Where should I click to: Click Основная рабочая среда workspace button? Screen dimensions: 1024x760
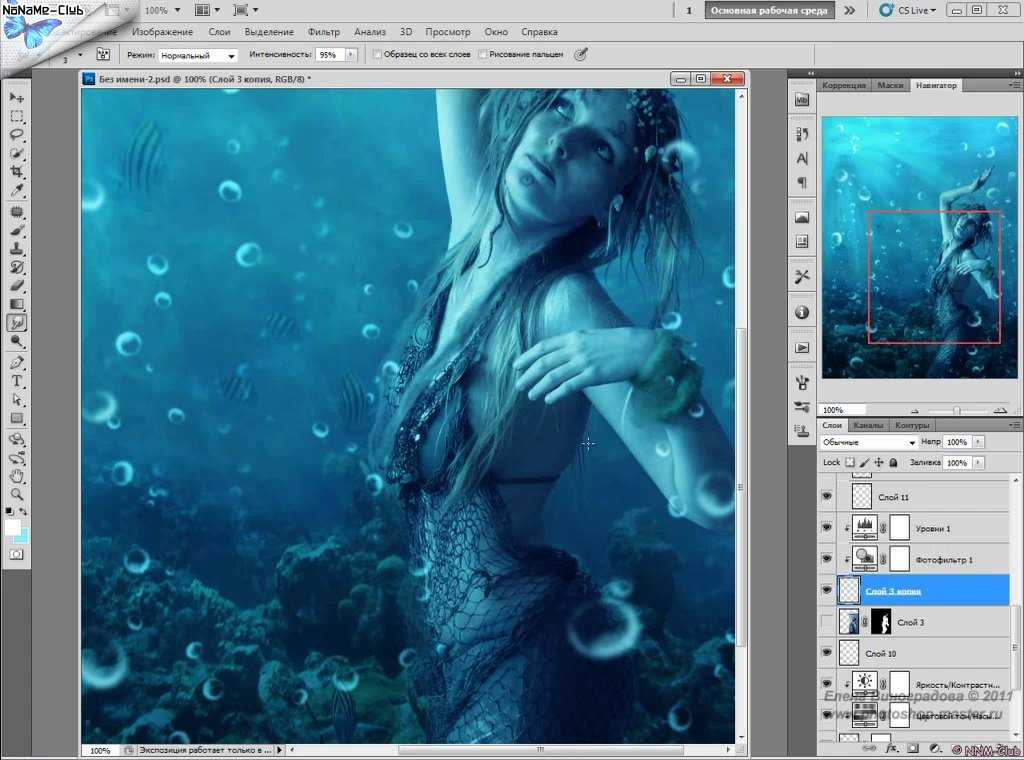tap(769, 10)
